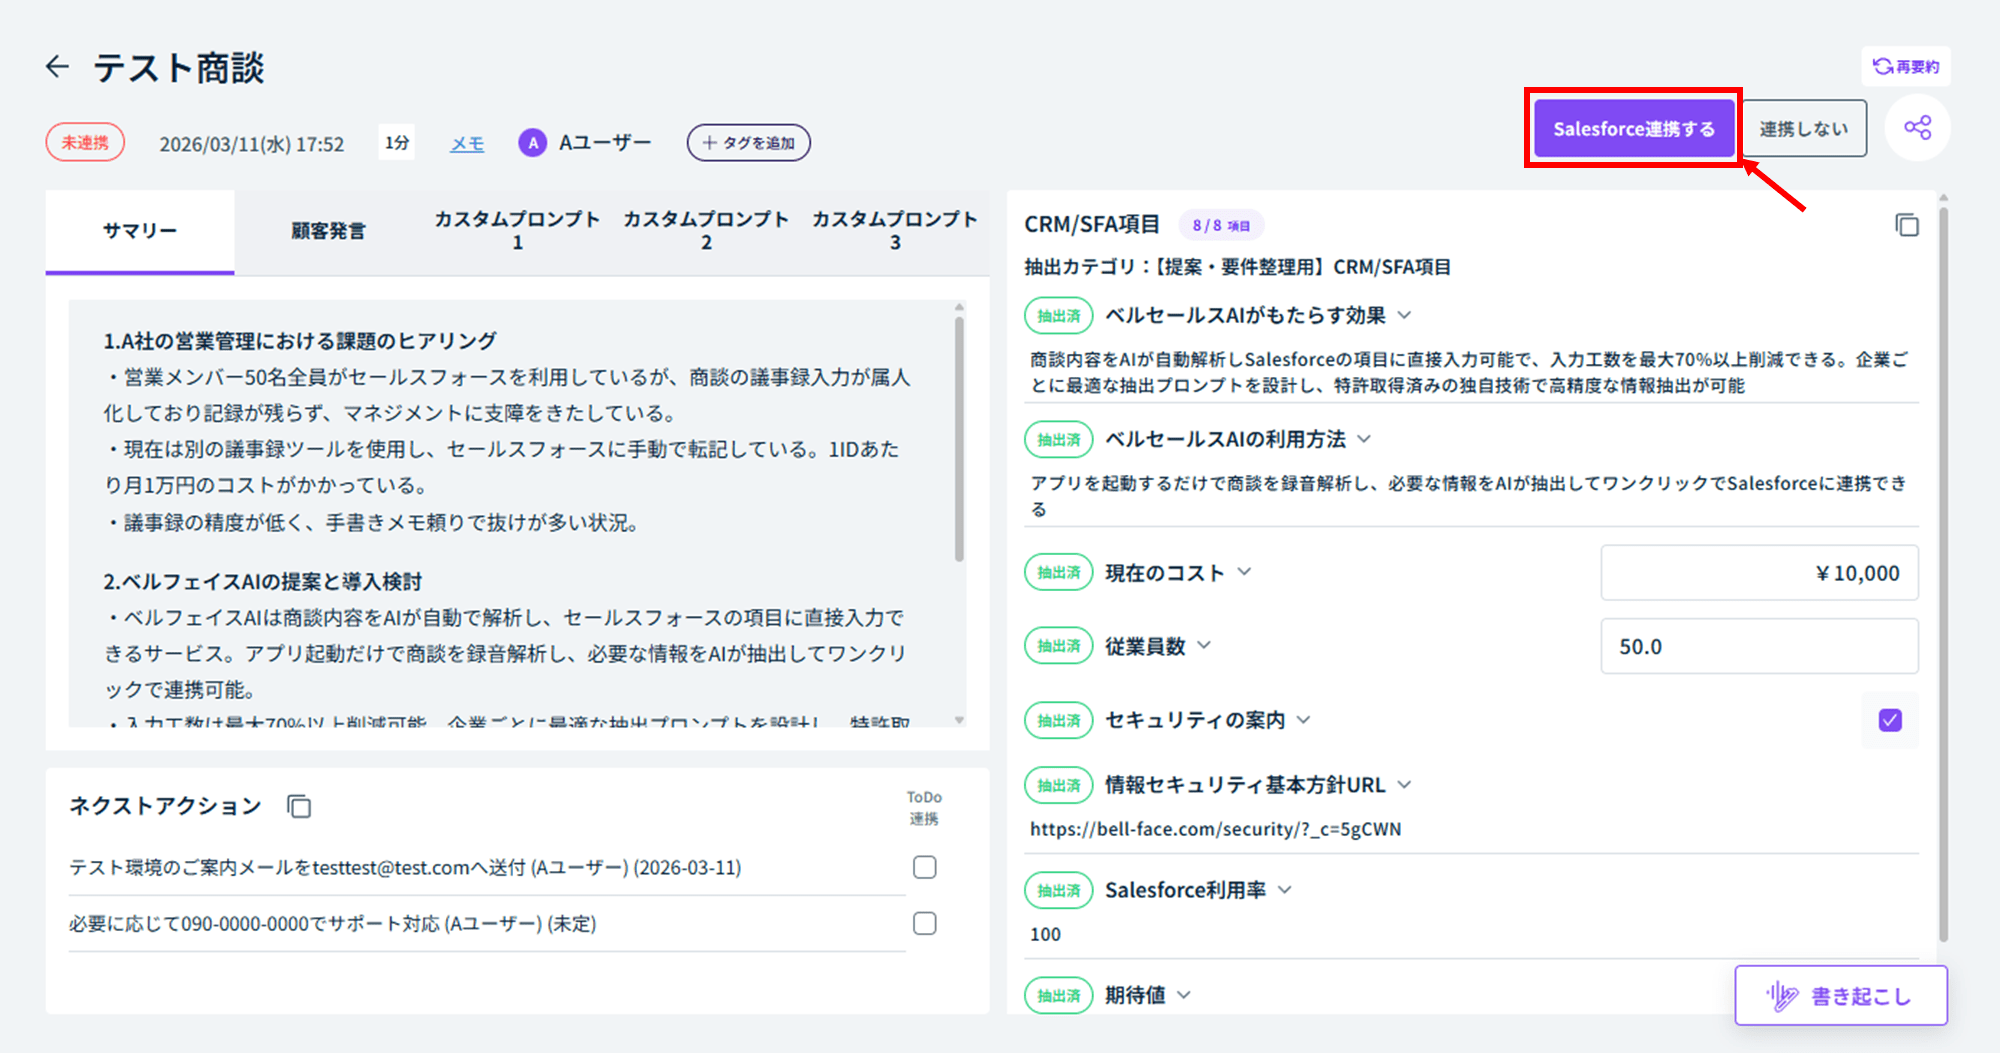This screenshot has height=1053, width=2000.
Task: Check ToDo box for テスト環境のご案内メール
Action: [924, 867]
